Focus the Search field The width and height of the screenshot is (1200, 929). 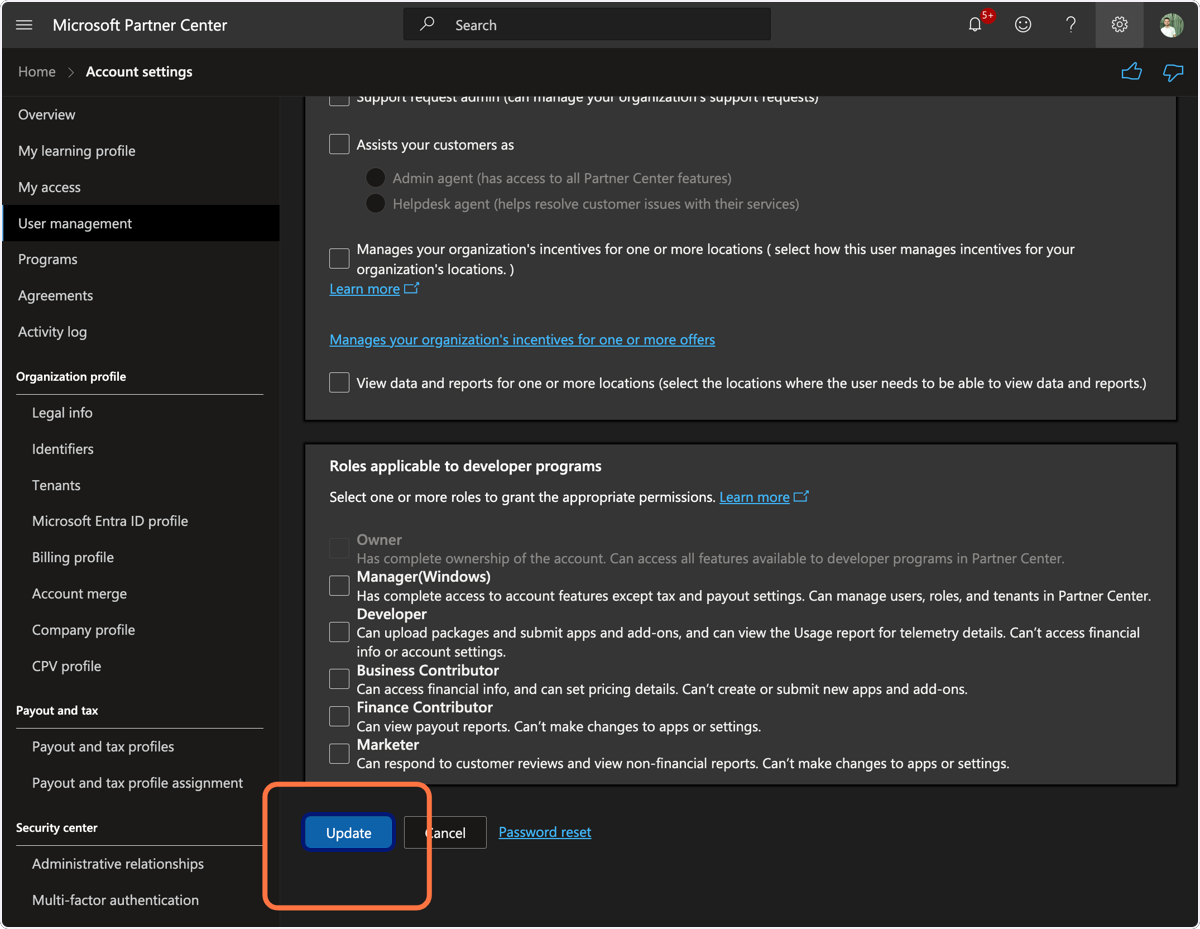point(587,25)
